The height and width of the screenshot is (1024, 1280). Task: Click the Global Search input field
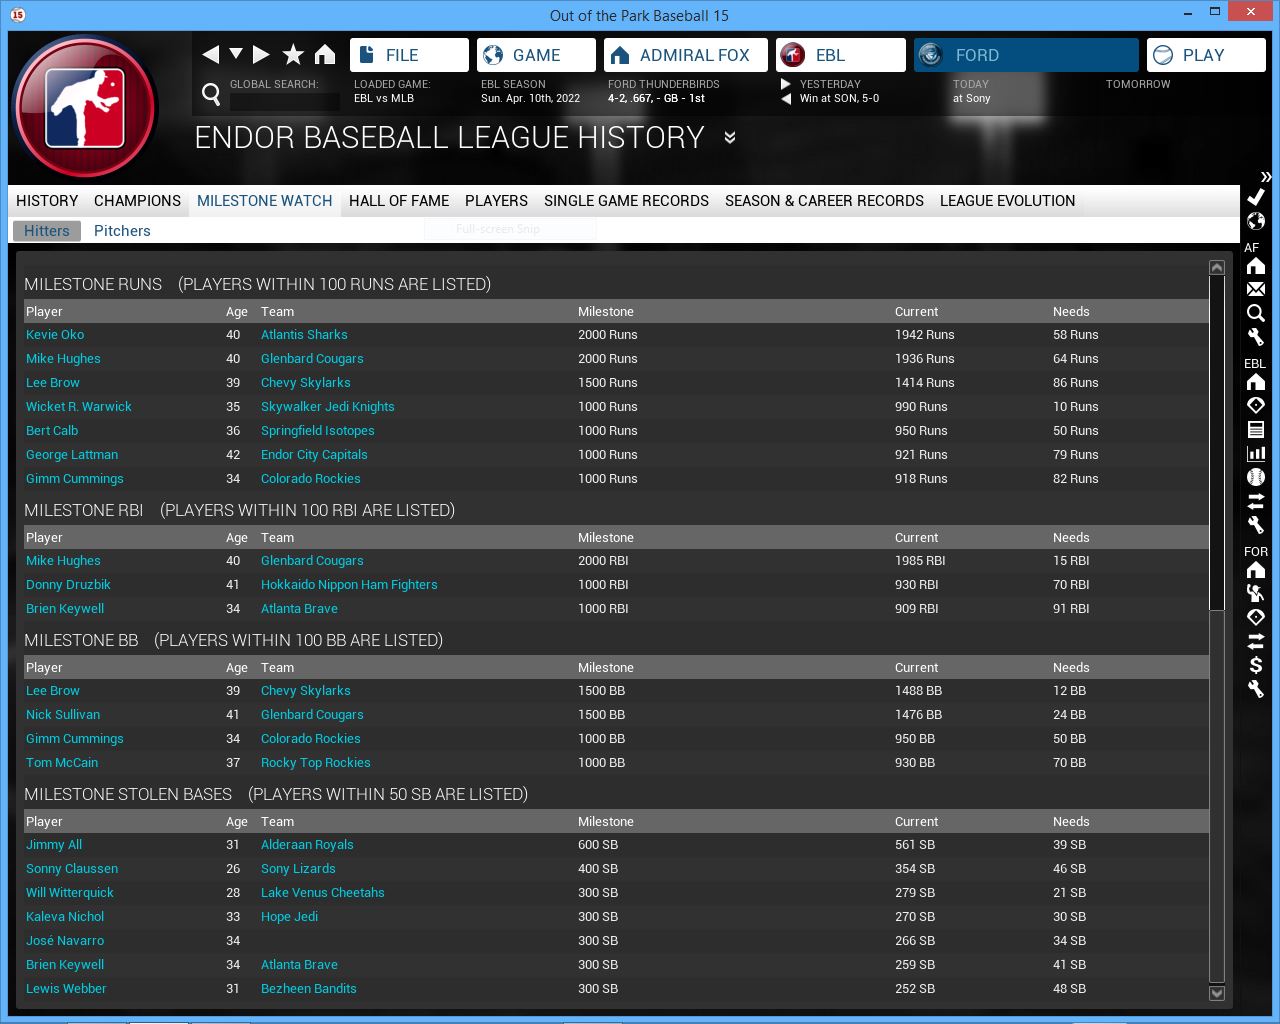pos(284,101)
